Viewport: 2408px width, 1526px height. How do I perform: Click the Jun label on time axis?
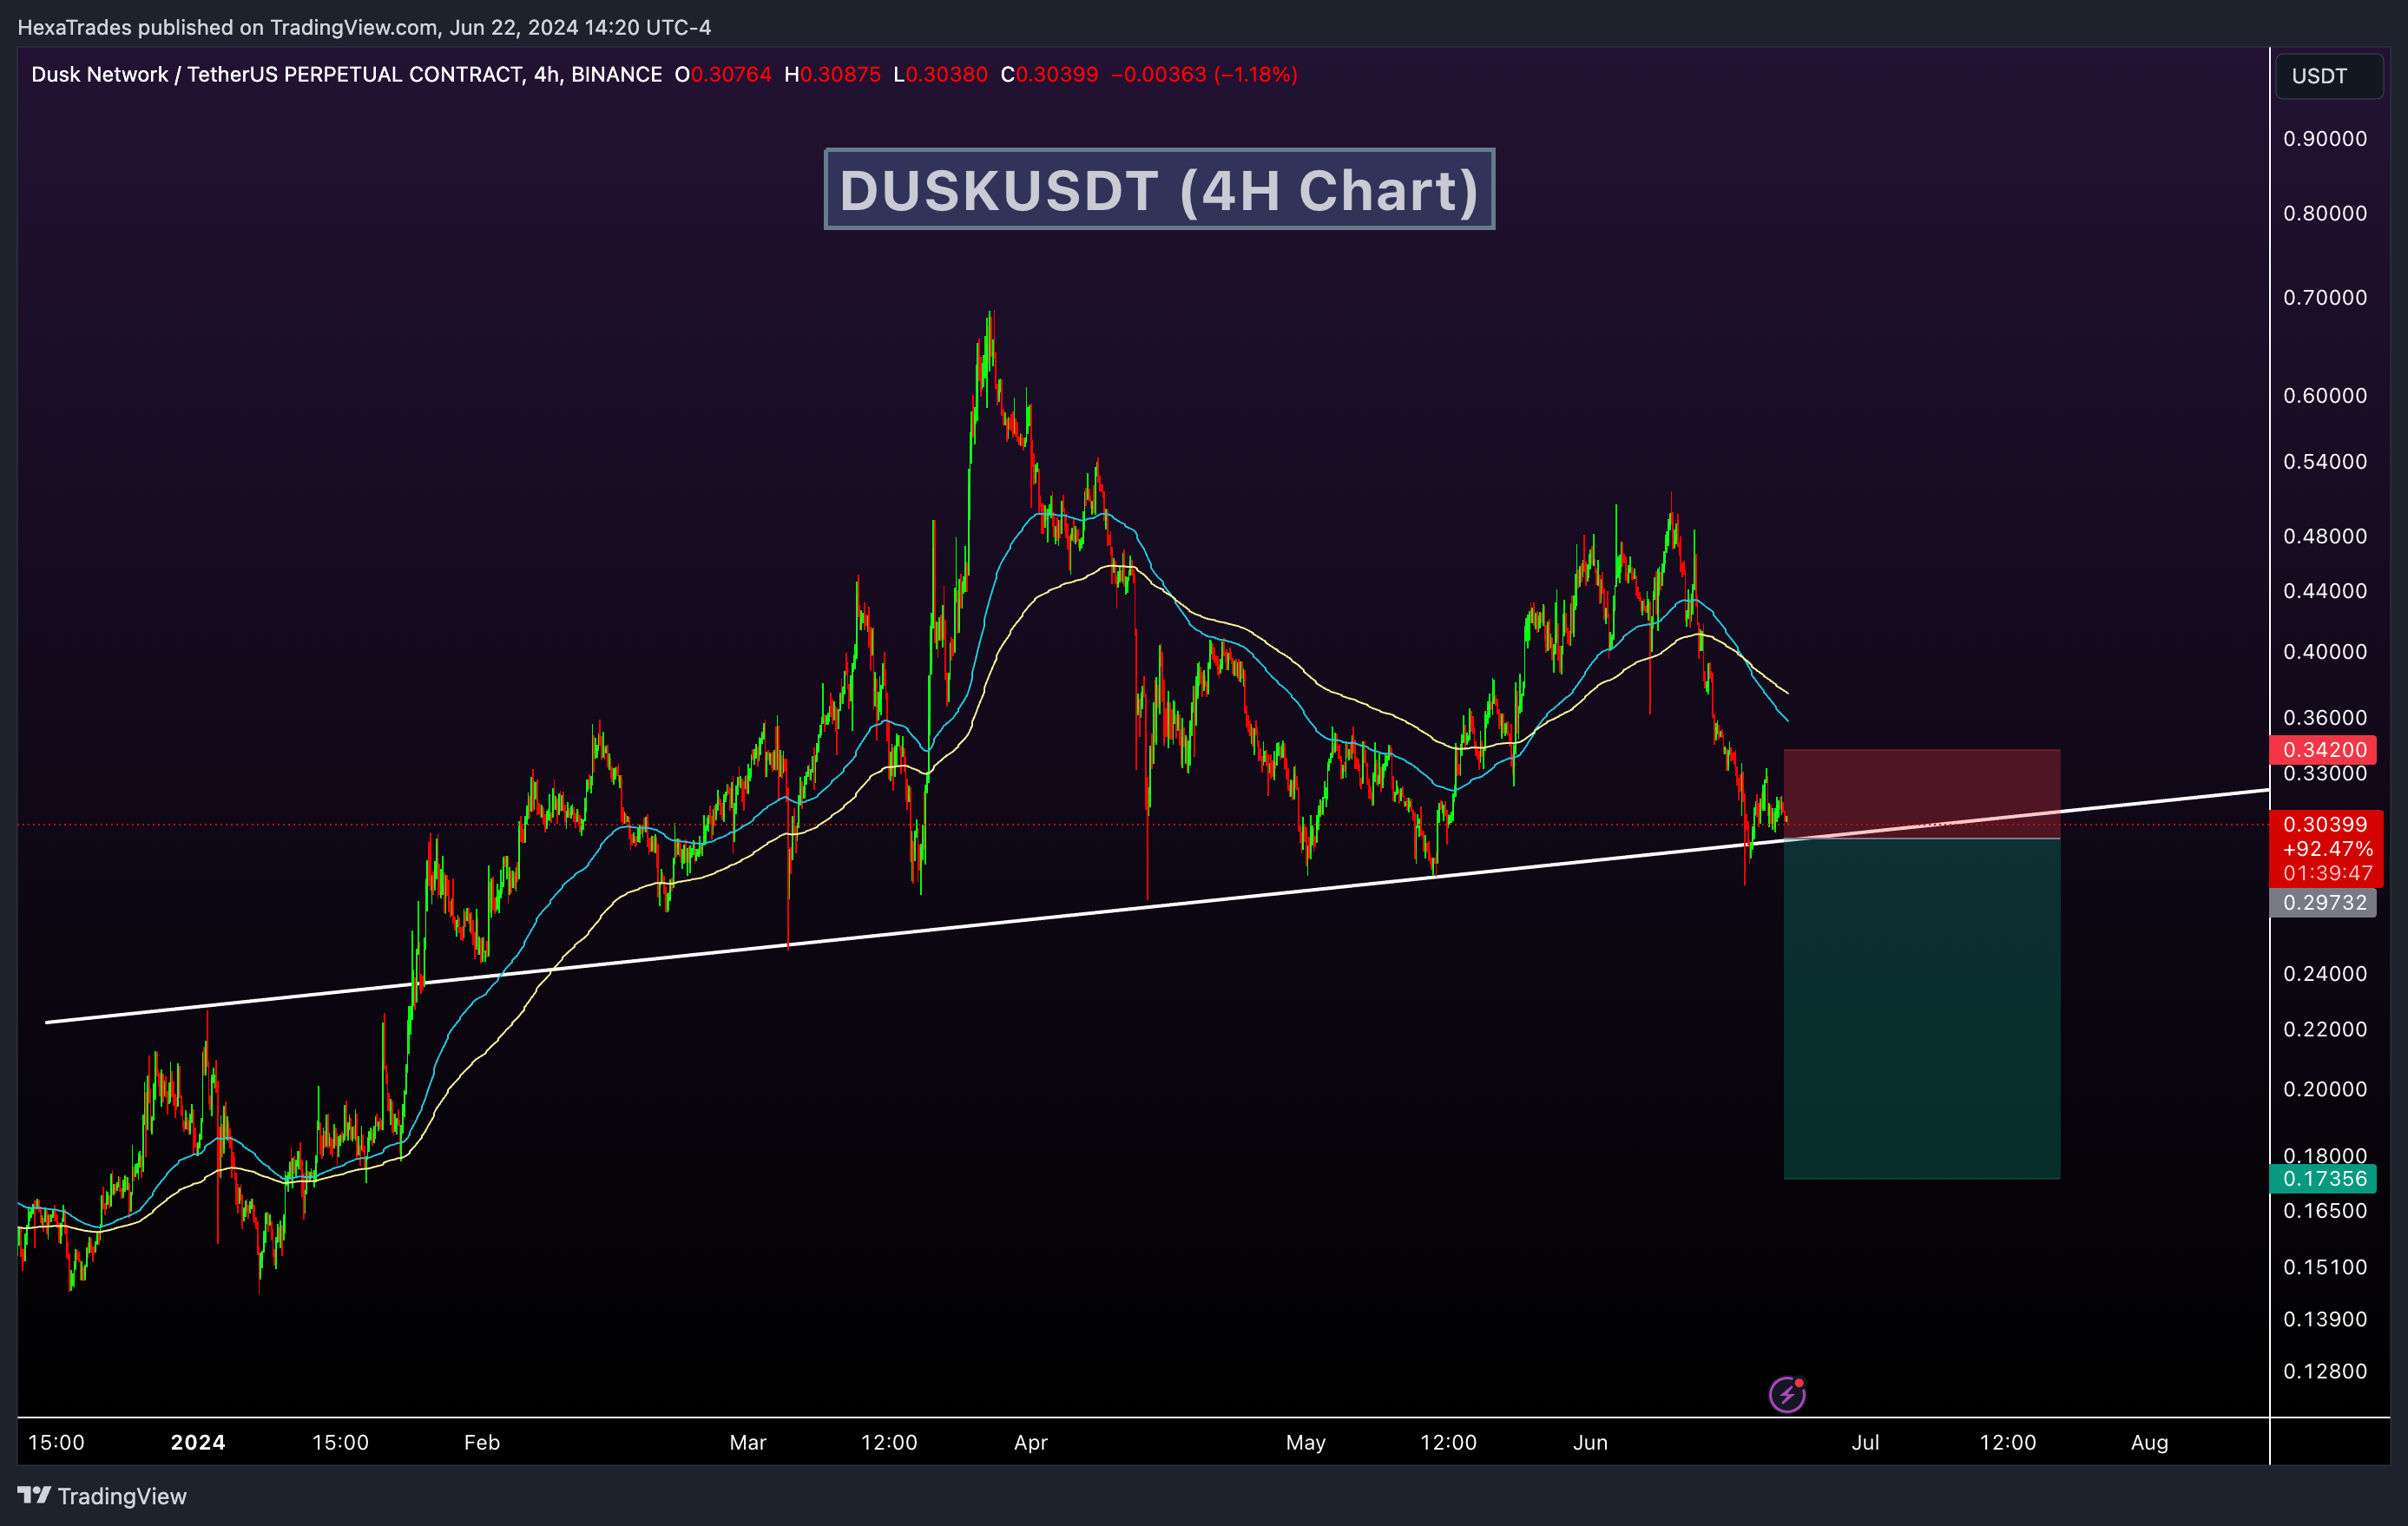coord(1590,1442)
